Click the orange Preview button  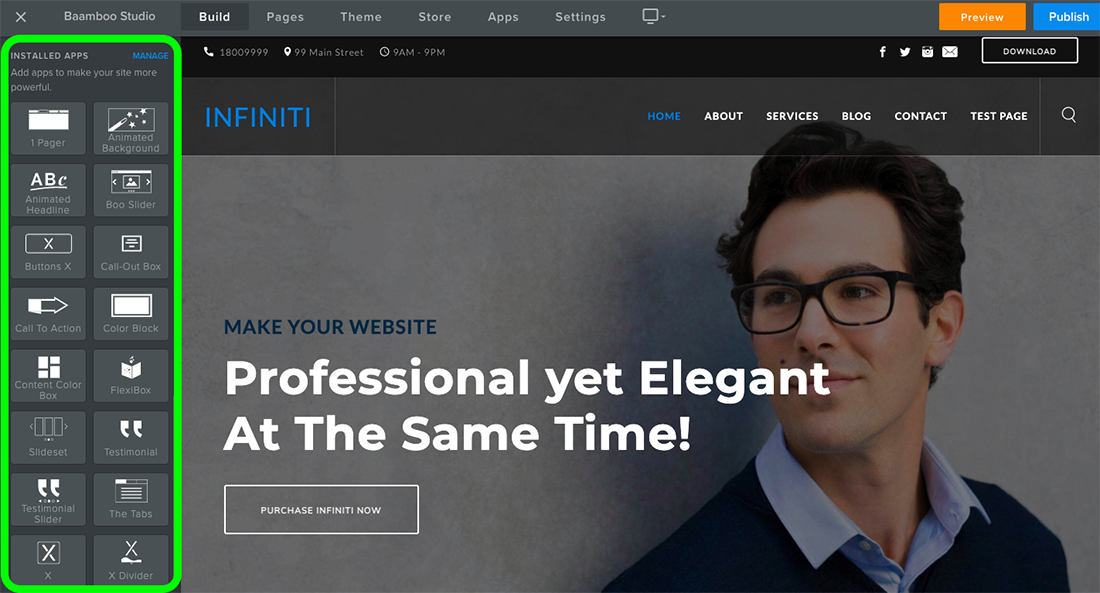(x=982, y=17)
